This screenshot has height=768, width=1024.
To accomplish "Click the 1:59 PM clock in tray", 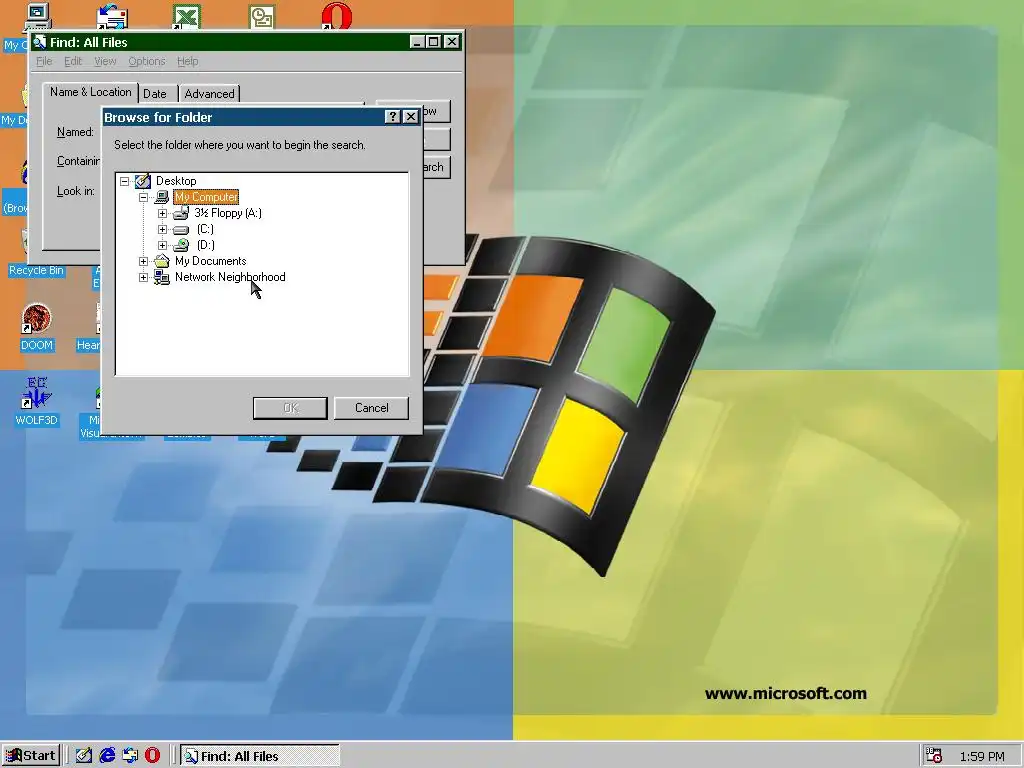I will pyautogui.click(x=982, y=756).
